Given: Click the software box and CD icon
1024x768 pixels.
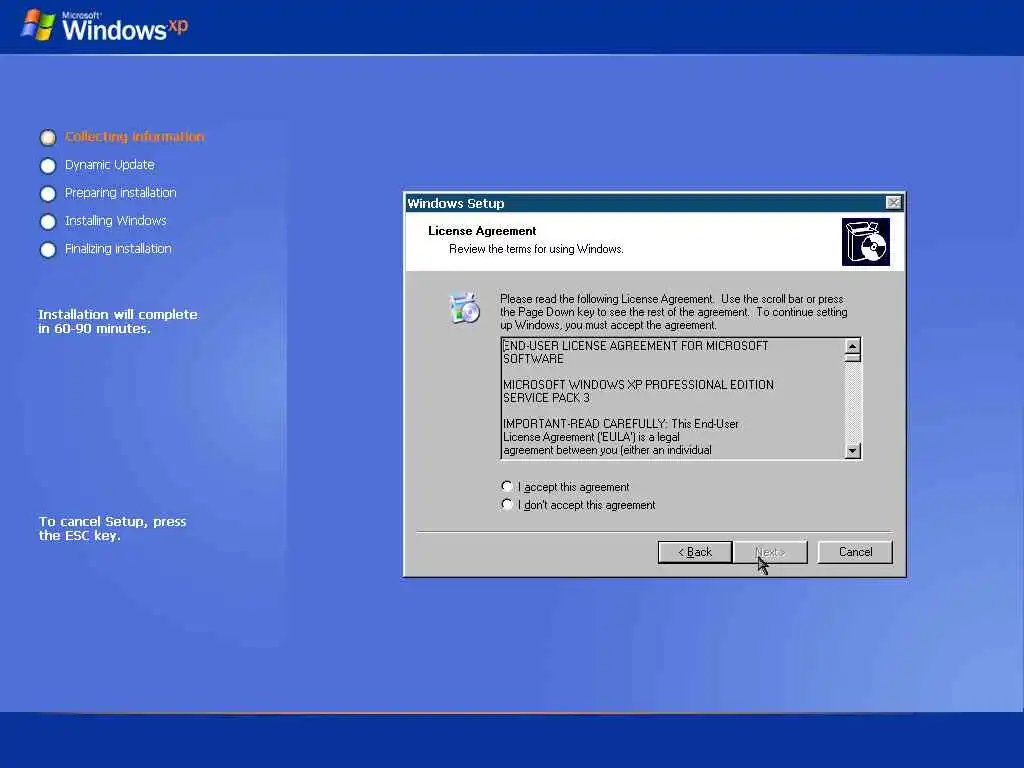Looking at the screenshot, I should point(865,242).
